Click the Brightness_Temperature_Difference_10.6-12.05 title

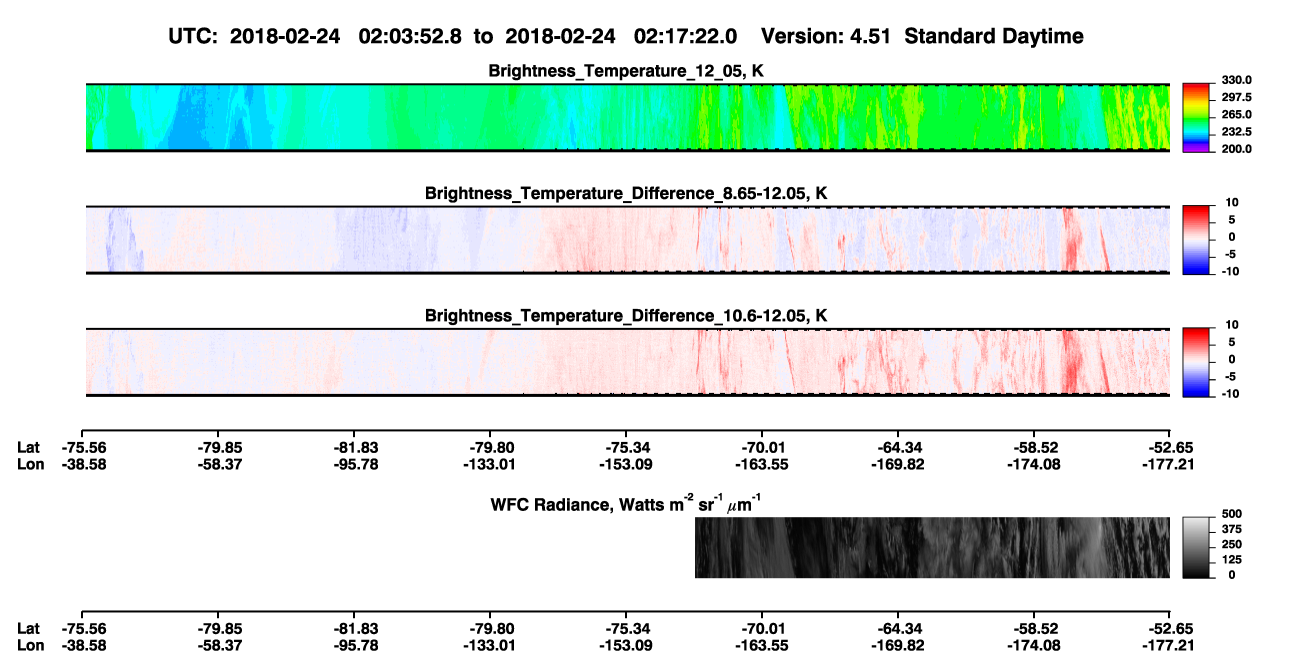coord(627,316)
